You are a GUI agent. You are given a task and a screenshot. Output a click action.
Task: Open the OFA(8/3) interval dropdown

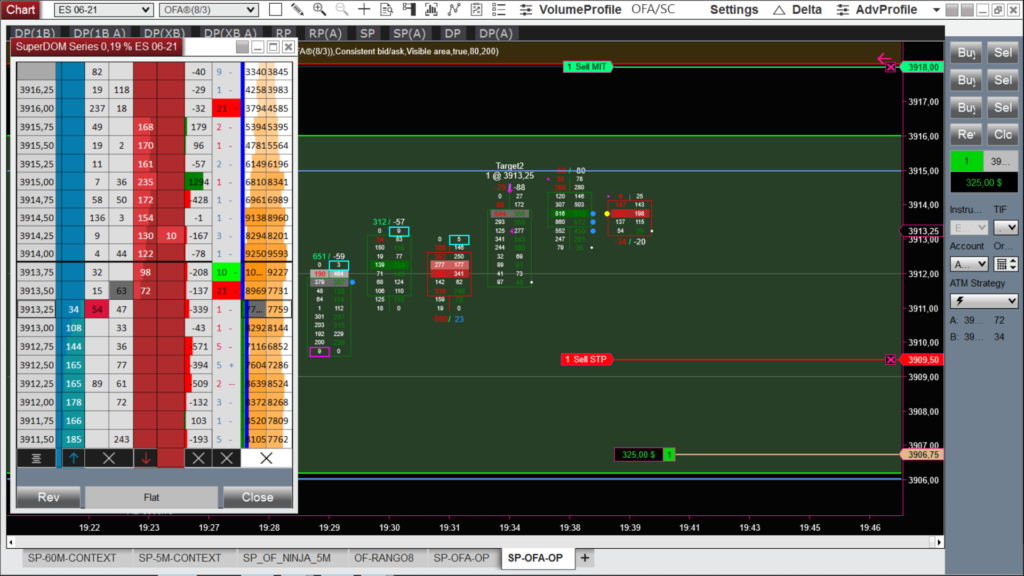pyautogui.click(x=208, y=10)
